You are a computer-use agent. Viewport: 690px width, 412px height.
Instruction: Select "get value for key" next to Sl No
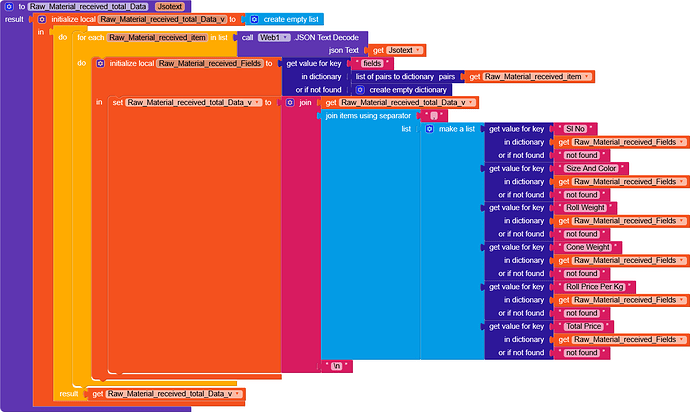click(517, 129)
